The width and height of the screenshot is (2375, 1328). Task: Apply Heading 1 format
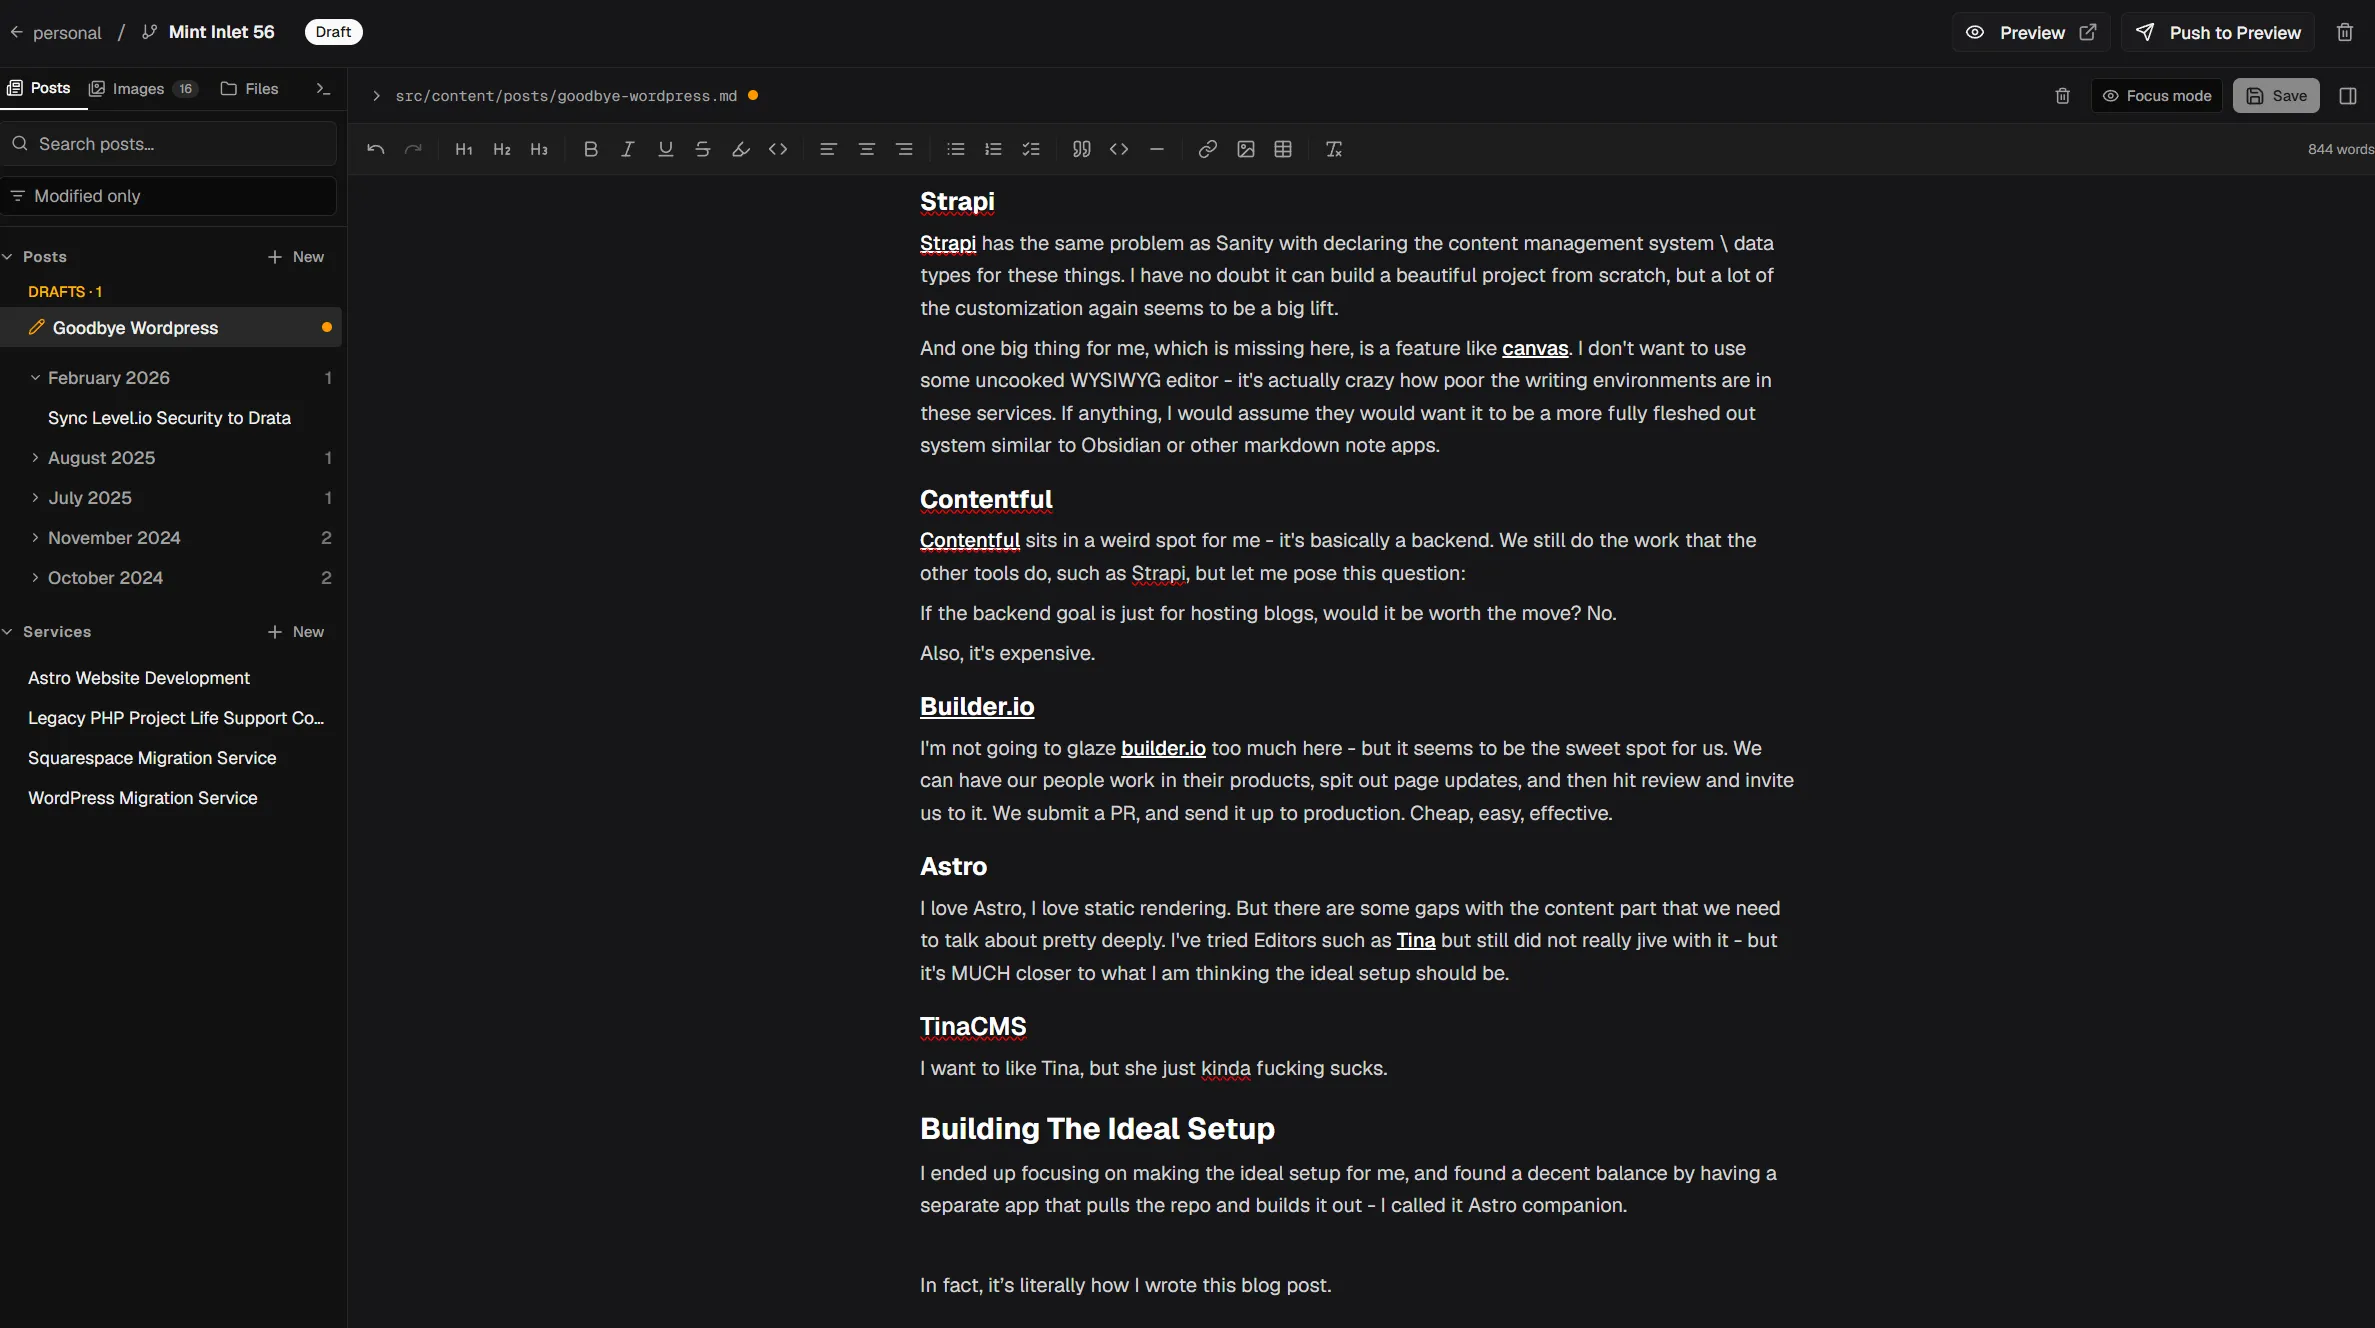[464, 149]
